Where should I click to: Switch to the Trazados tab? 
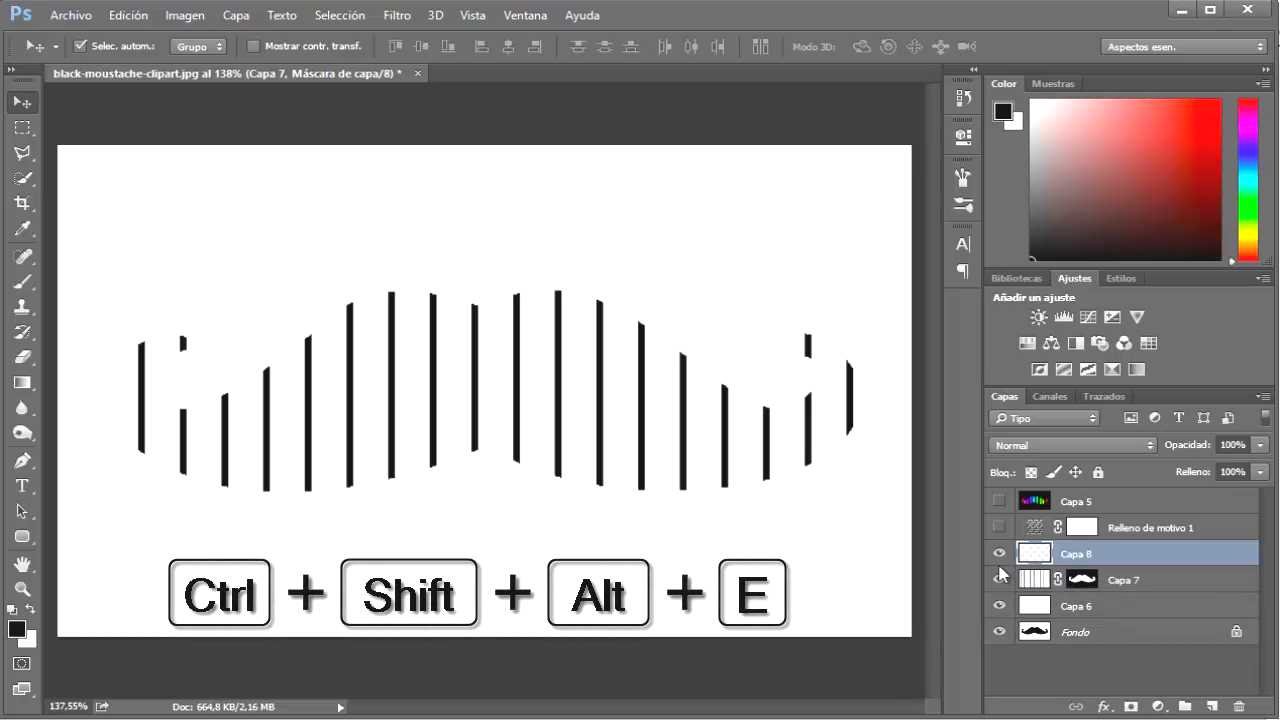[x=1104, y=397]
